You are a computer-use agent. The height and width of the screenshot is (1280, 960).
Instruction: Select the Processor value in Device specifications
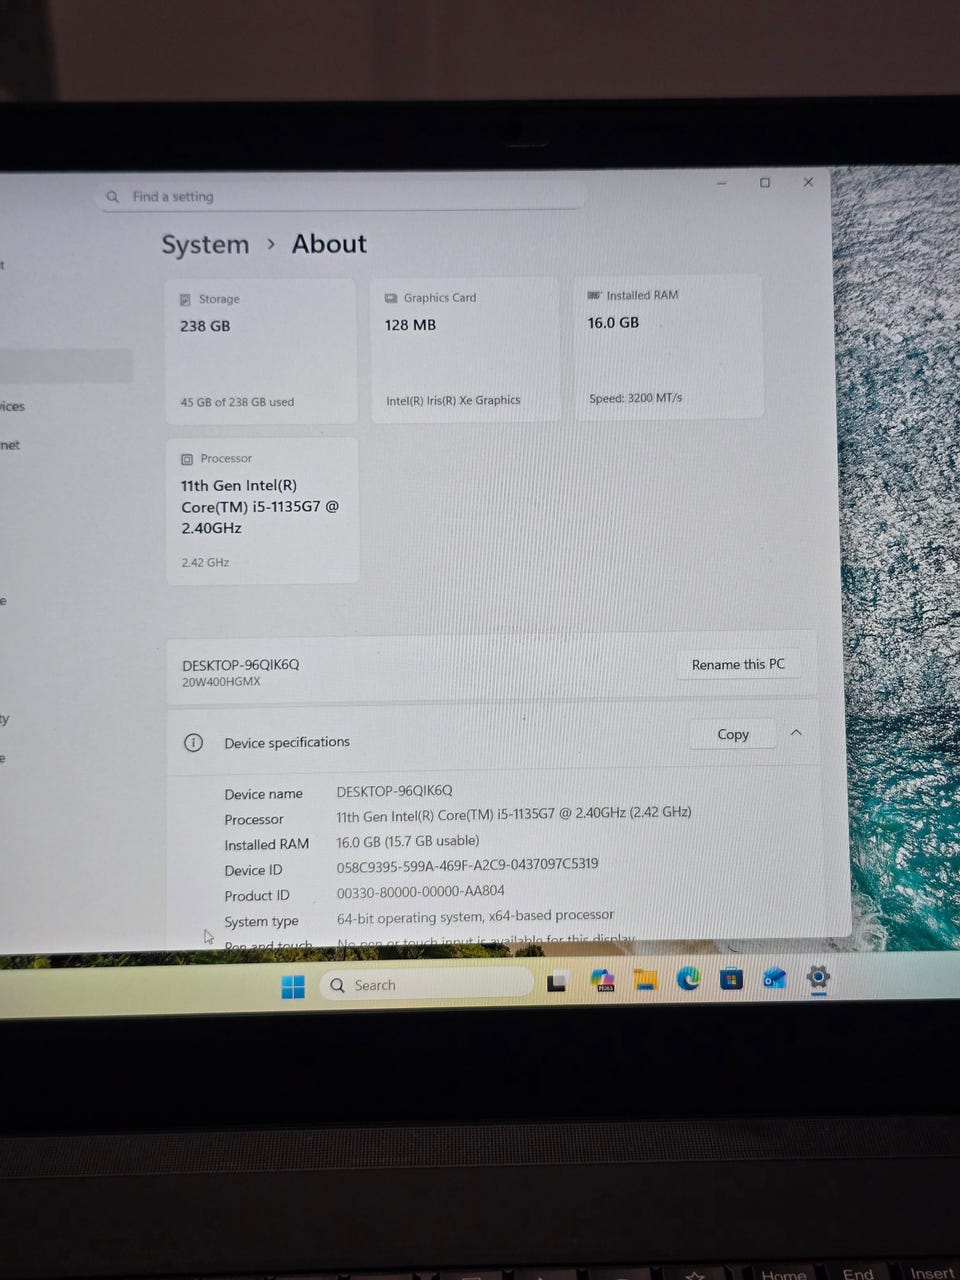click(513, 813)
